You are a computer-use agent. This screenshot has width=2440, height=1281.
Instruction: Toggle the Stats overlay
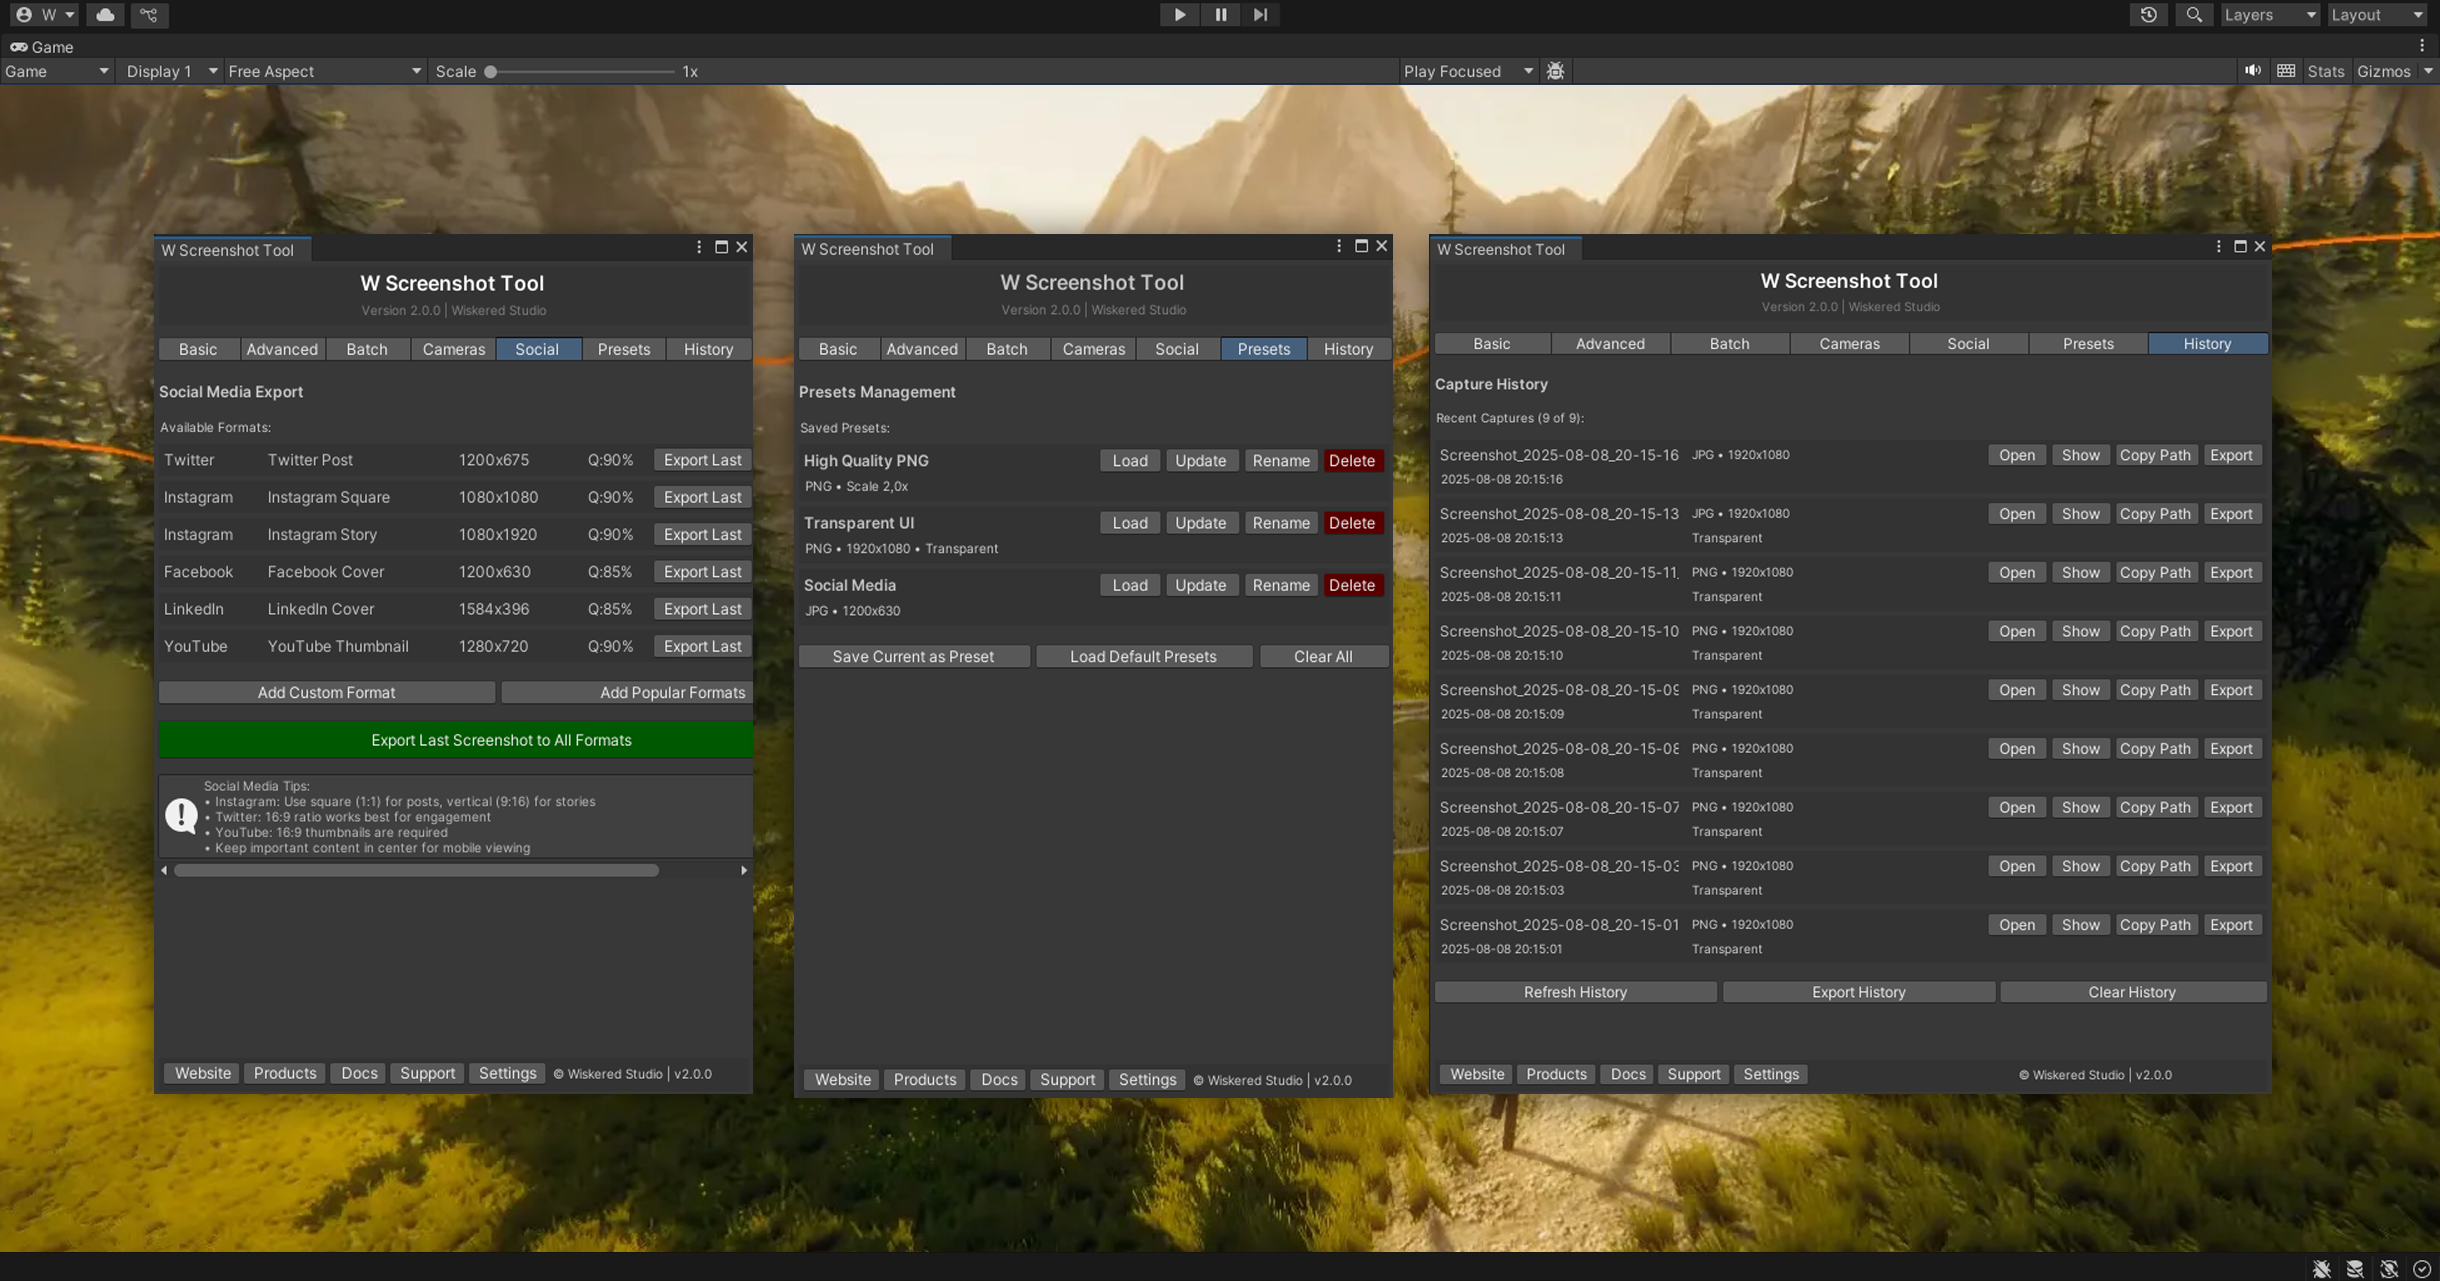pos(2325,71)
